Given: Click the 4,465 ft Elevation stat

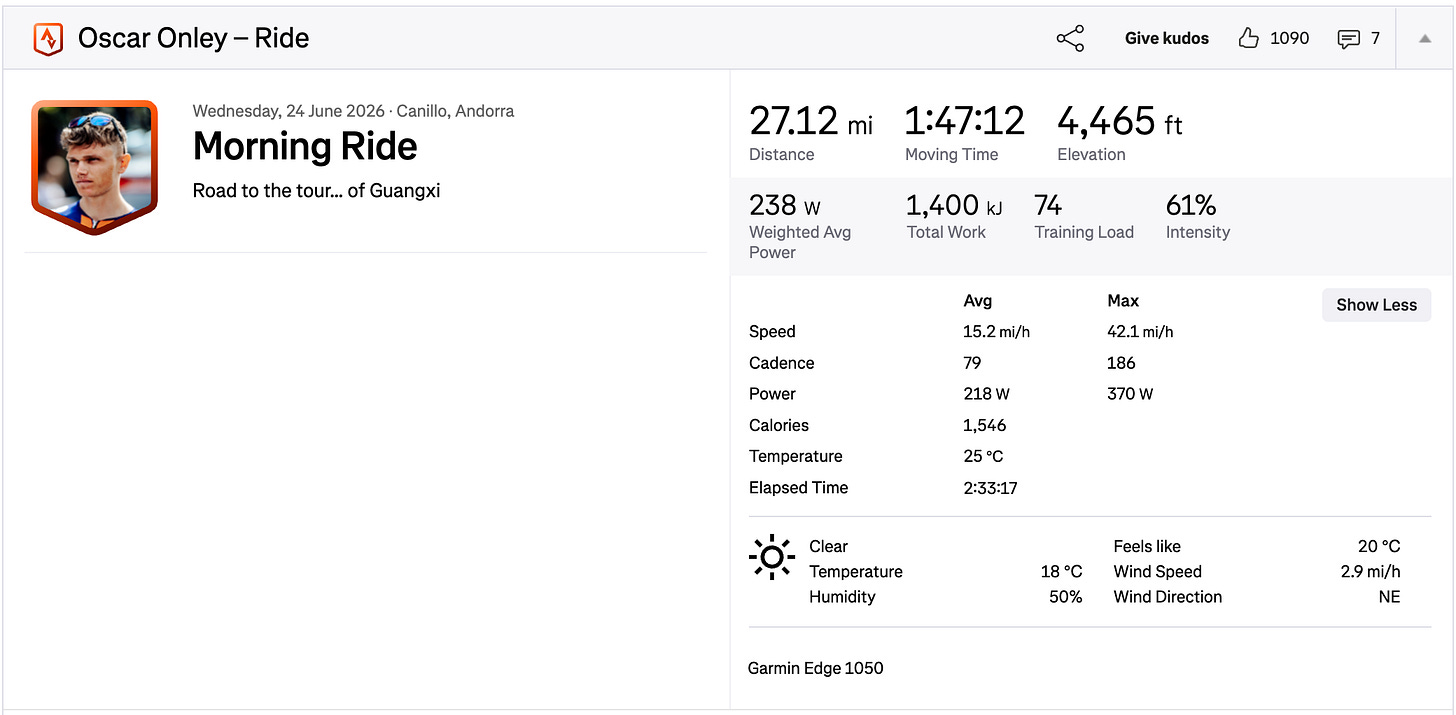Looking at the screenshot, I should point(1120,131).
